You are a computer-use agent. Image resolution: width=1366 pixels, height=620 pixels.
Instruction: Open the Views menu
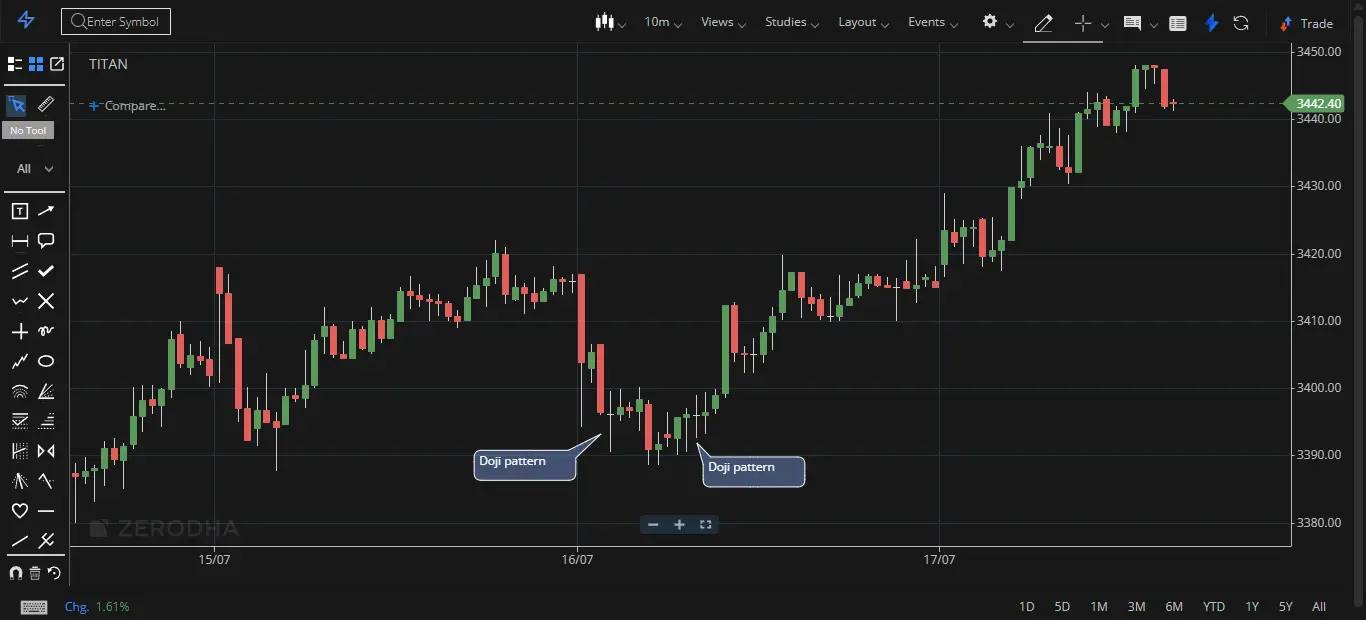(x=724, y=22)
